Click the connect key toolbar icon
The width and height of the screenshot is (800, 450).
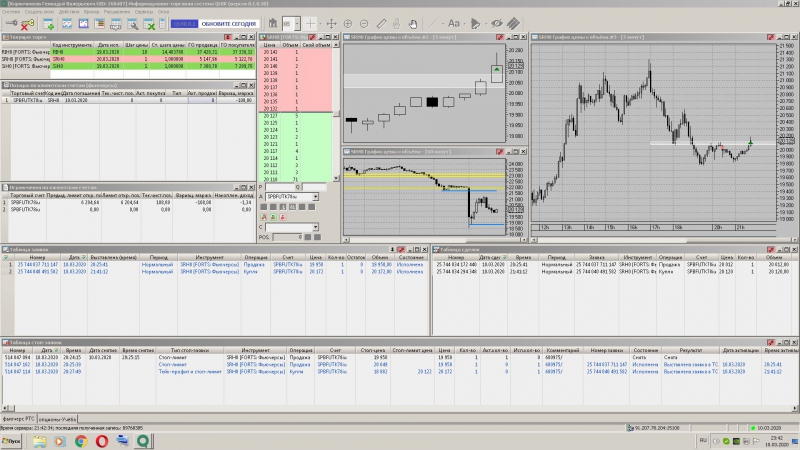pos(11,23)
